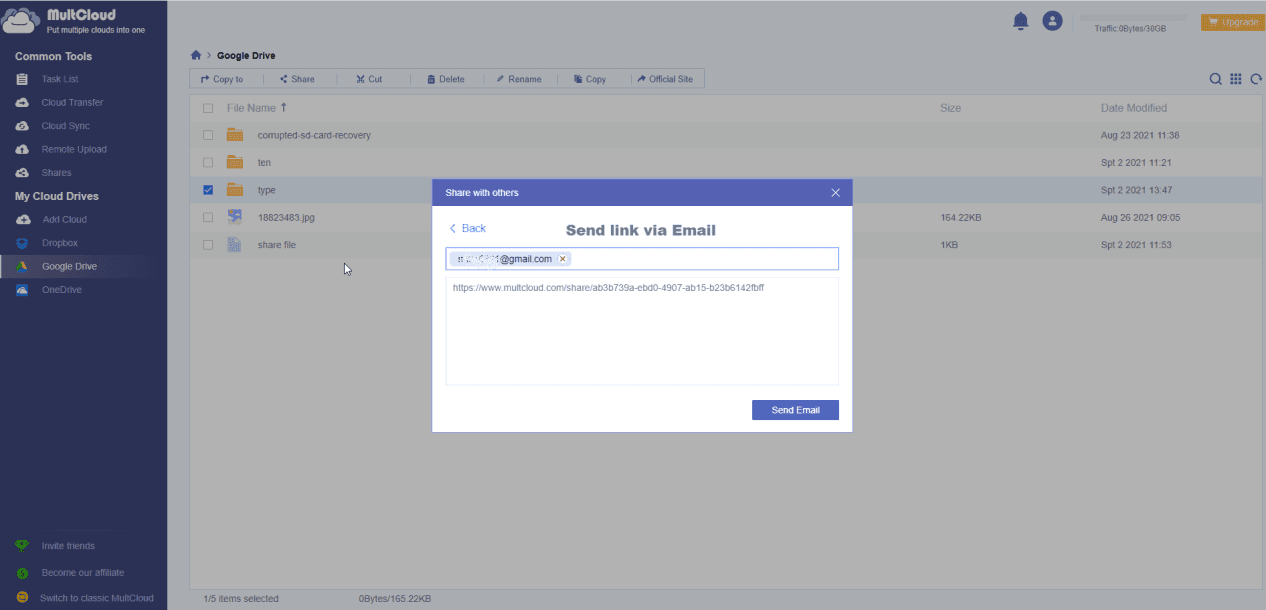Screen dimensions: 1266x610
Task: Click the traffic usage progress bar
Action: [x=1131, y=18]
